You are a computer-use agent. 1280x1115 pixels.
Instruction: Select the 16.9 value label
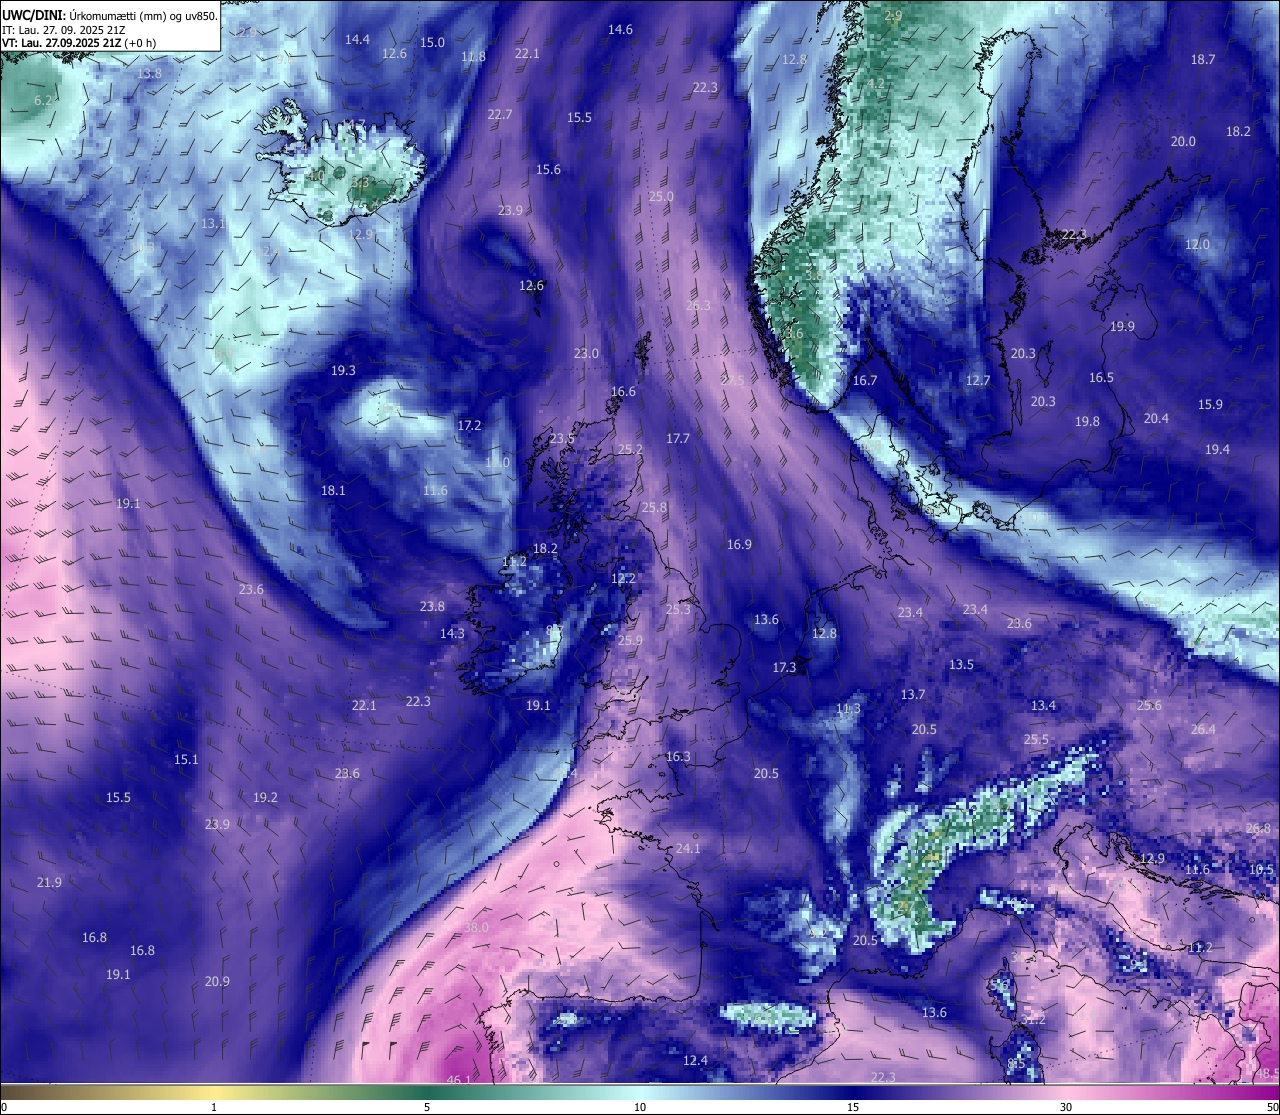(x=739, y=544)
